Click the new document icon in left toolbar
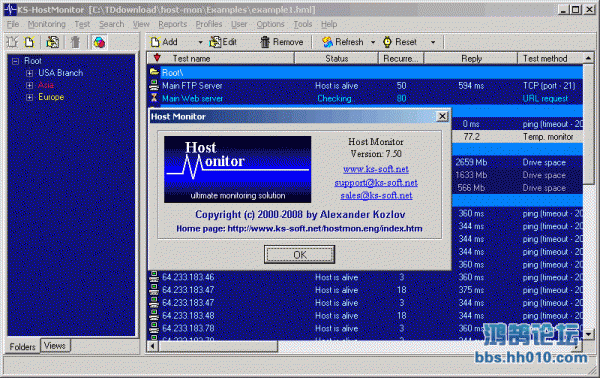 29,42
